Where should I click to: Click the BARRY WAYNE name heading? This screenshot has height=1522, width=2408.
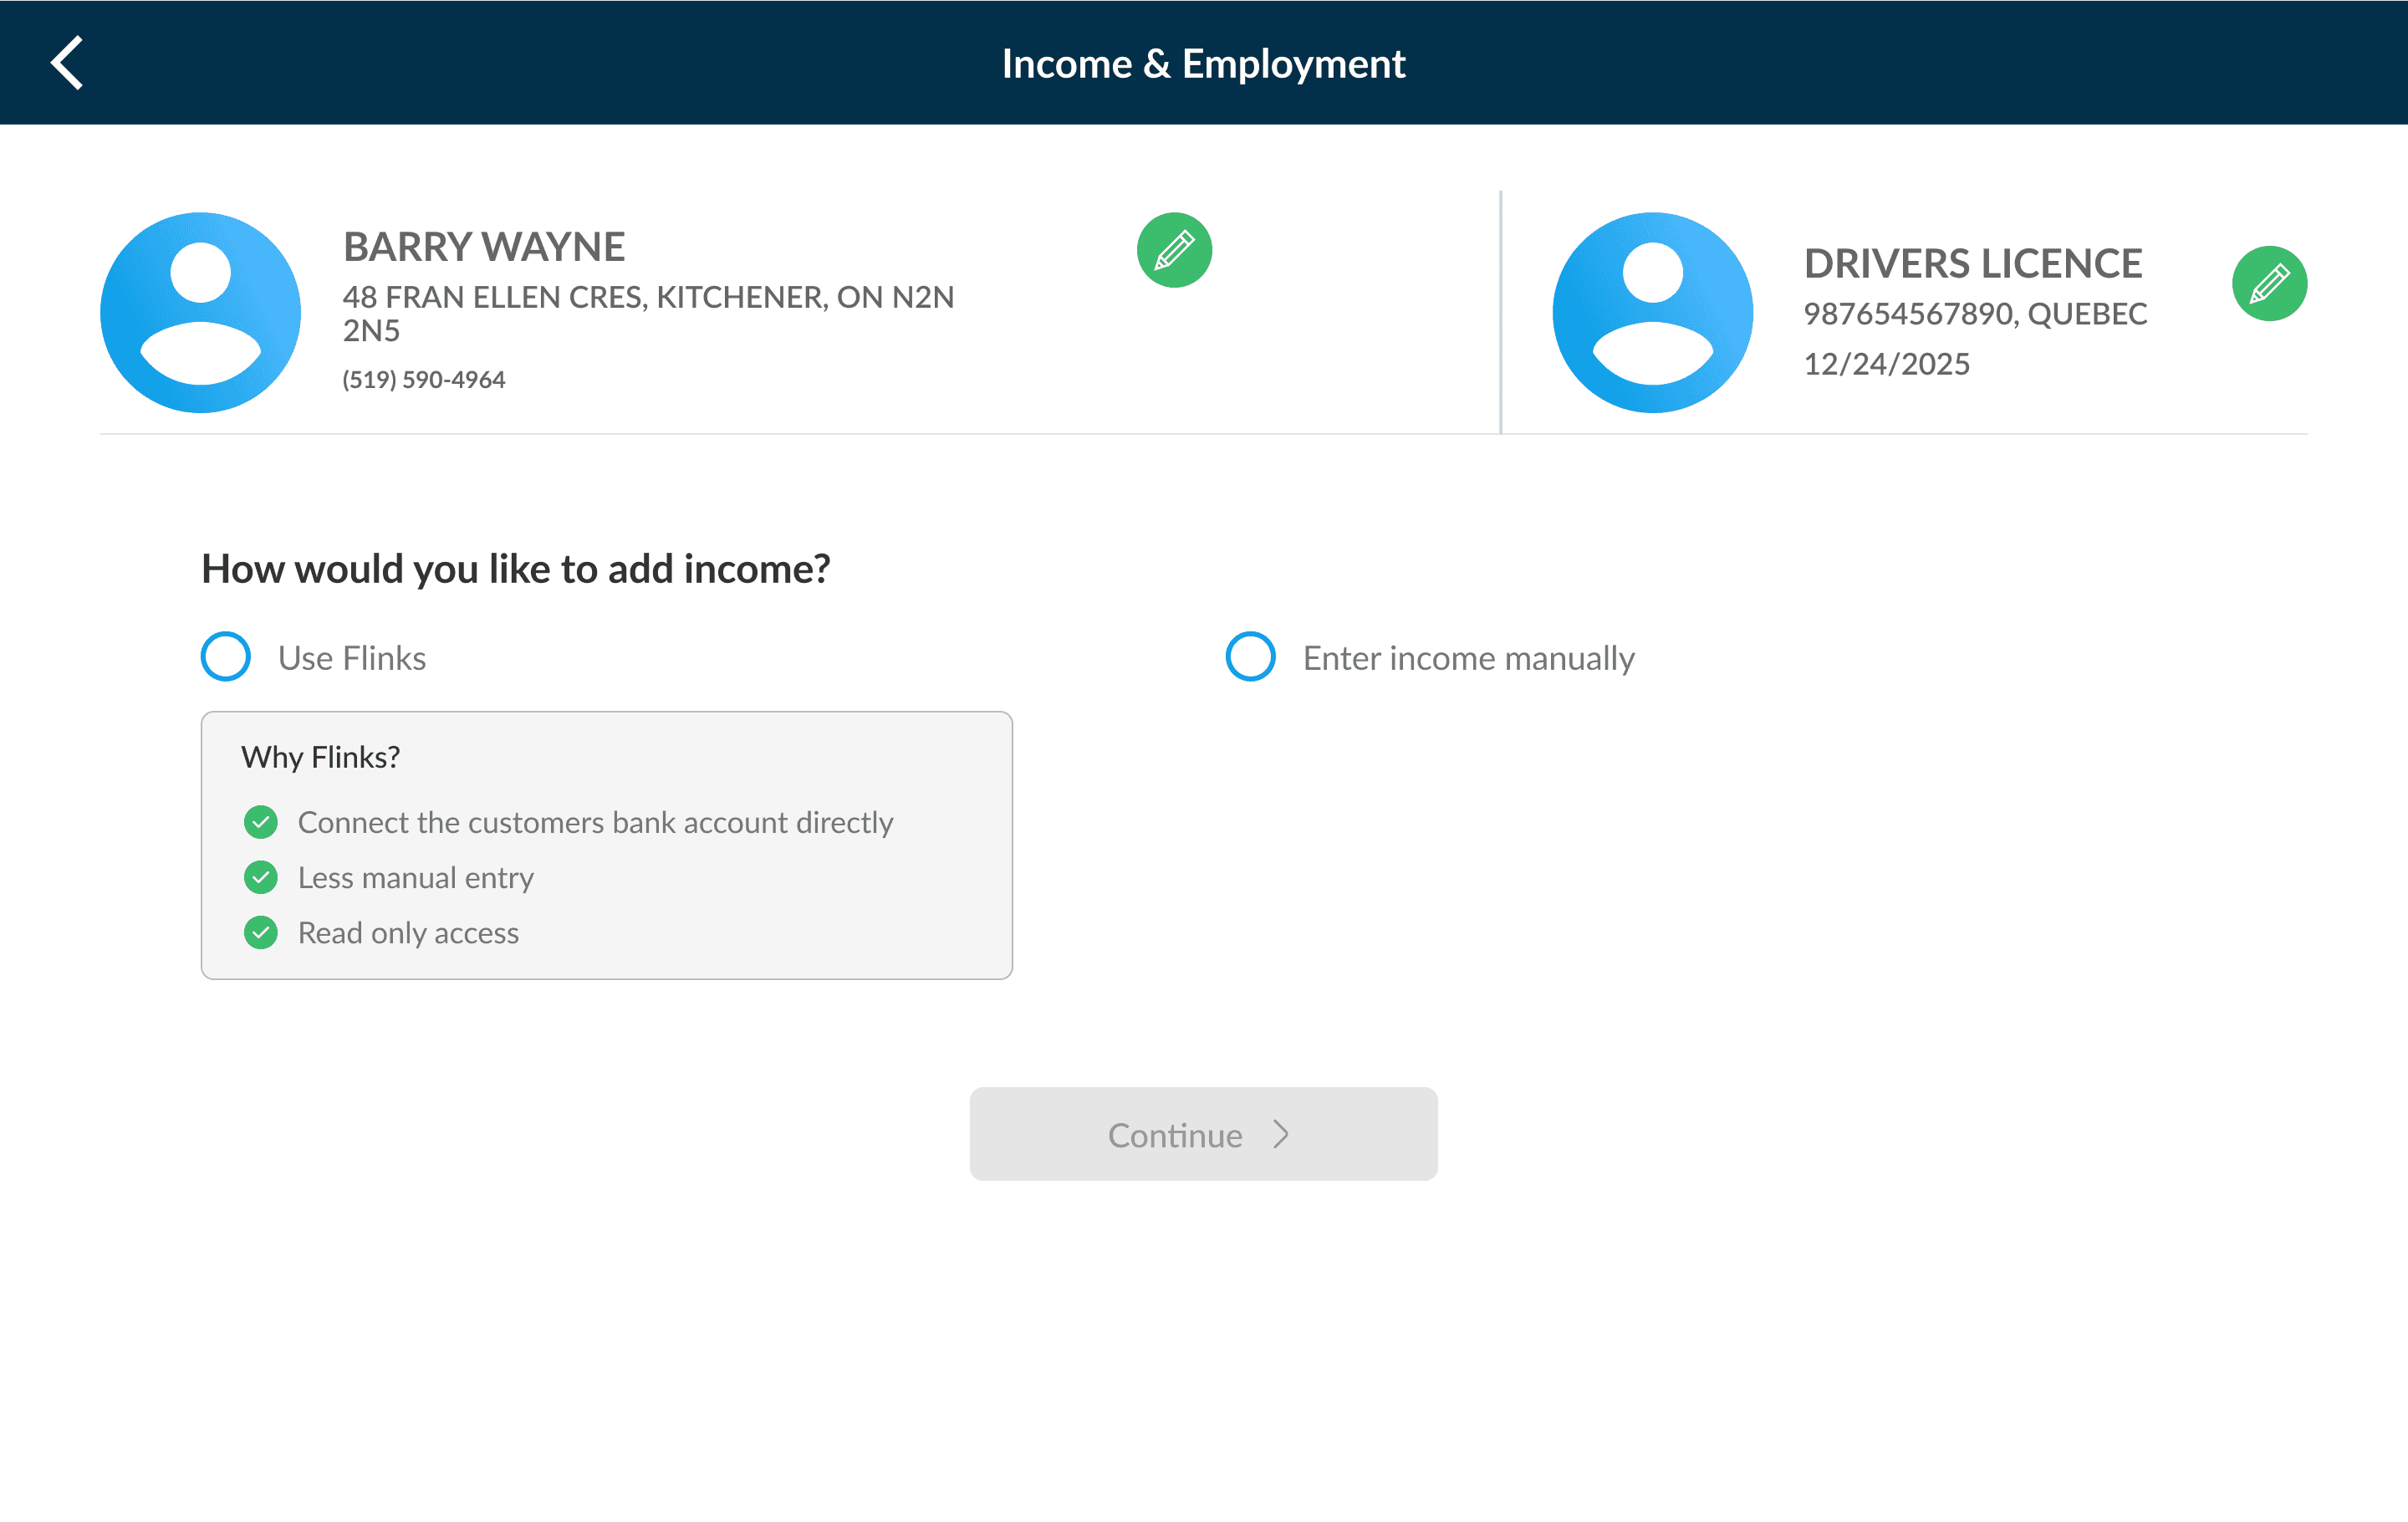[484, 247]
